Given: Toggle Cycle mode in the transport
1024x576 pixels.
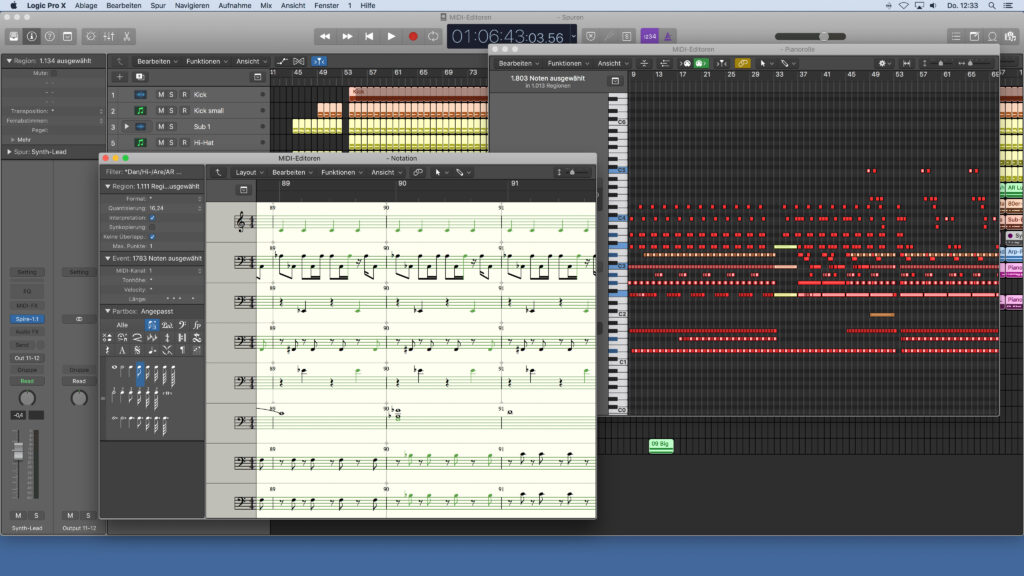Looking at the screenshot, I should [433, 37].
